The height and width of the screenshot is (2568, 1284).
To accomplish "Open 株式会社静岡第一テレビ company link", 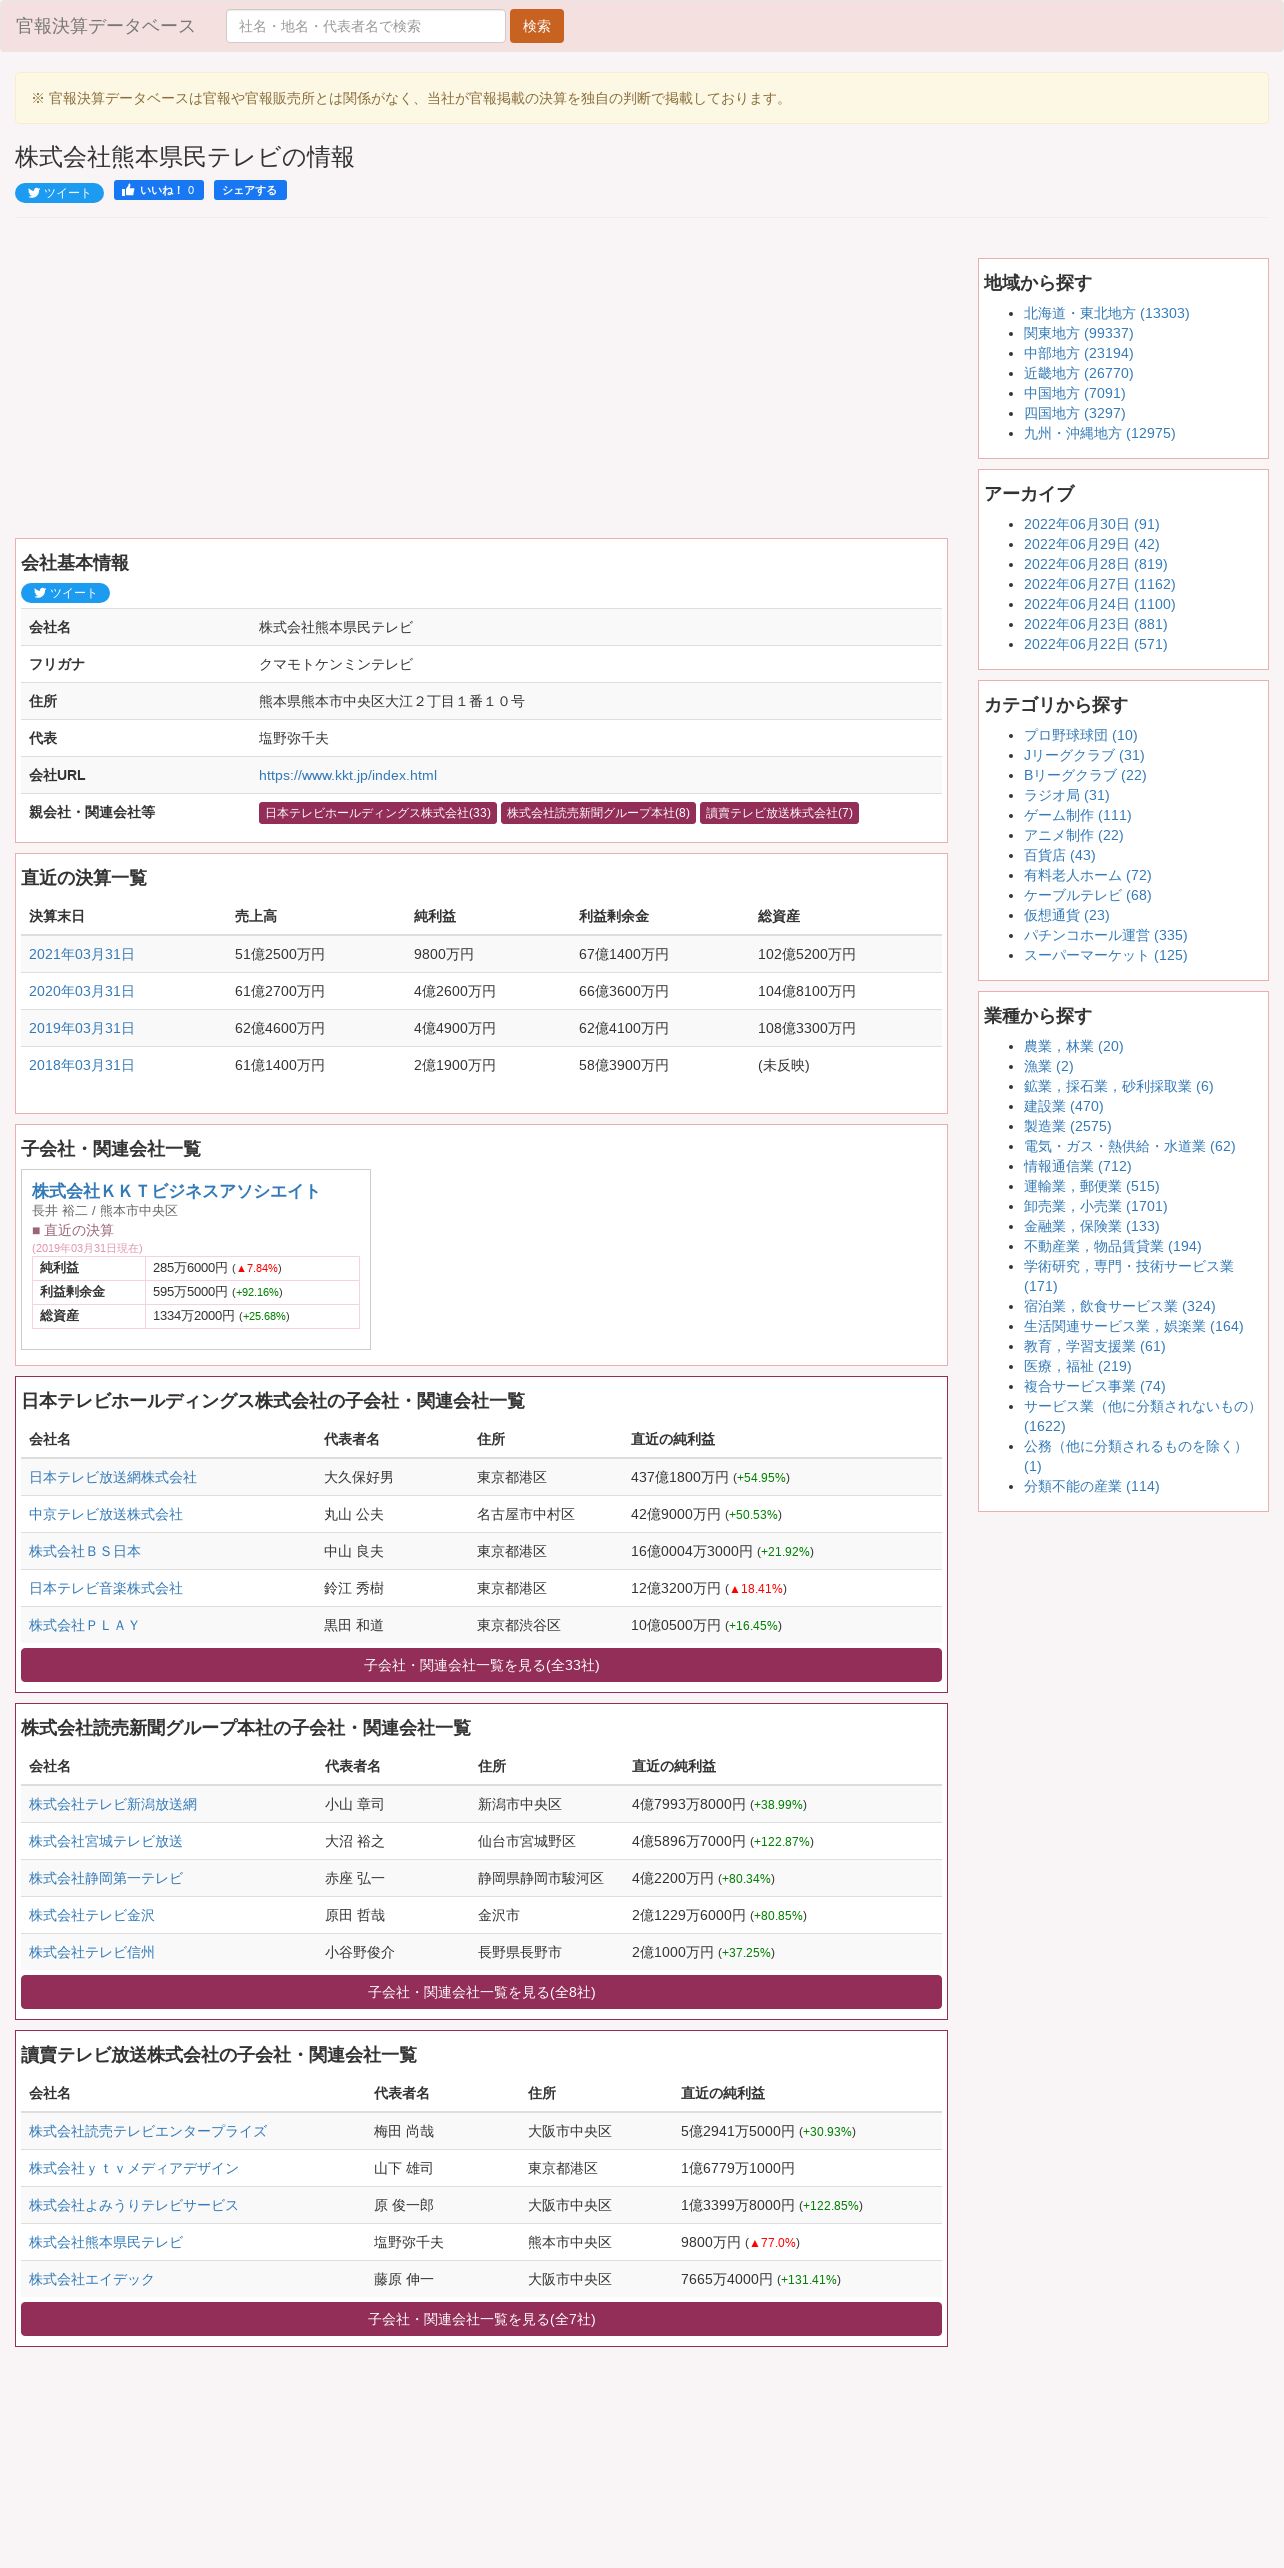I will [x=106, y=1878].
